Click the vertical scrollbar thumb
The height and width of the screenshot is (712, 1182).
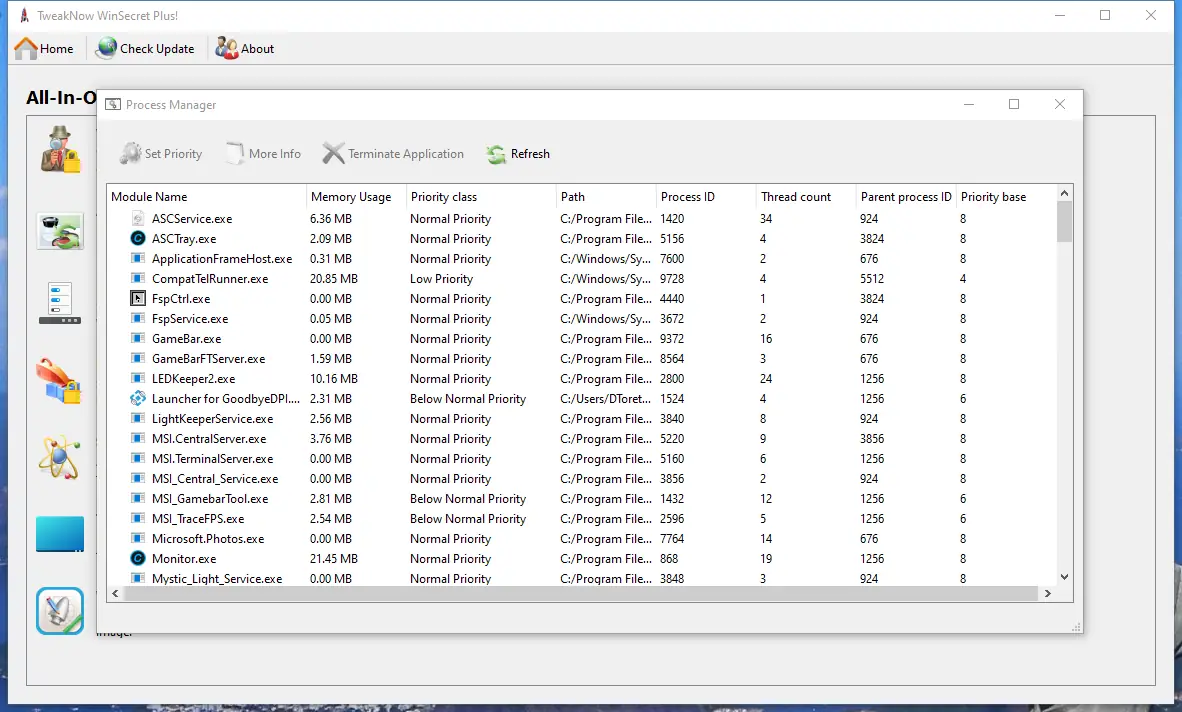pos(1064,222)
